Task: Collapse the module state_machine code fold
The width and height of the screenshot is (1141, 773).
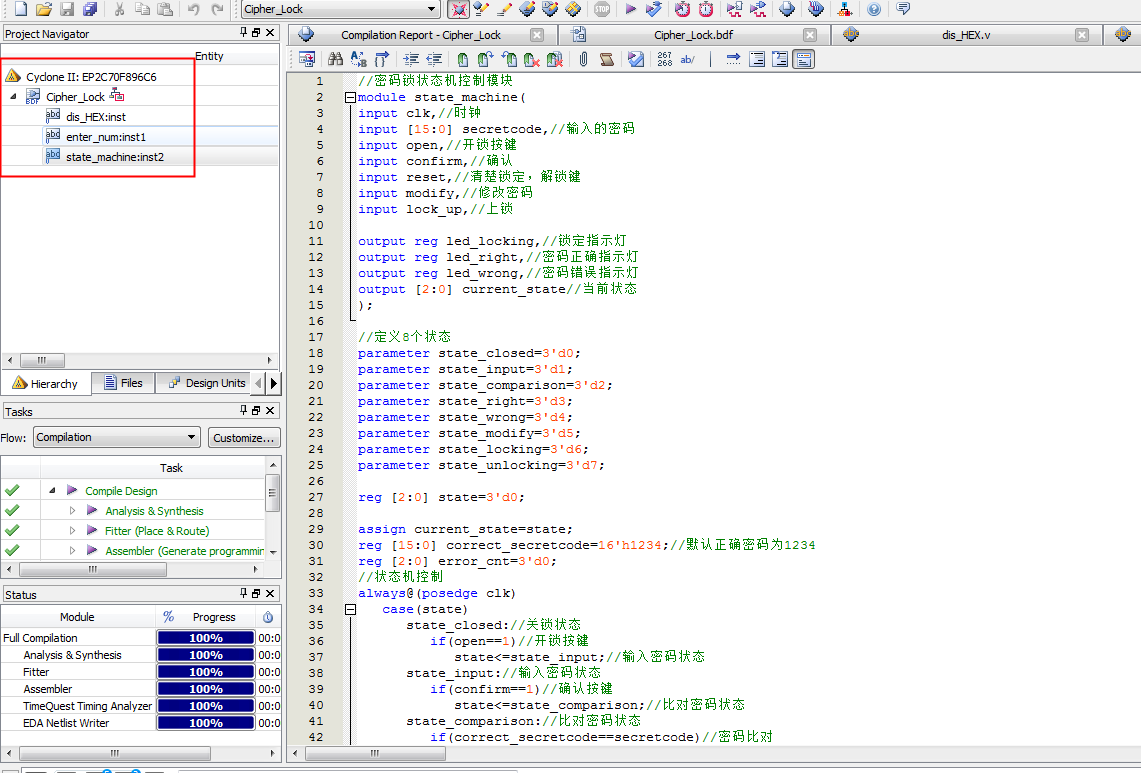Action: tap(350, 98)
